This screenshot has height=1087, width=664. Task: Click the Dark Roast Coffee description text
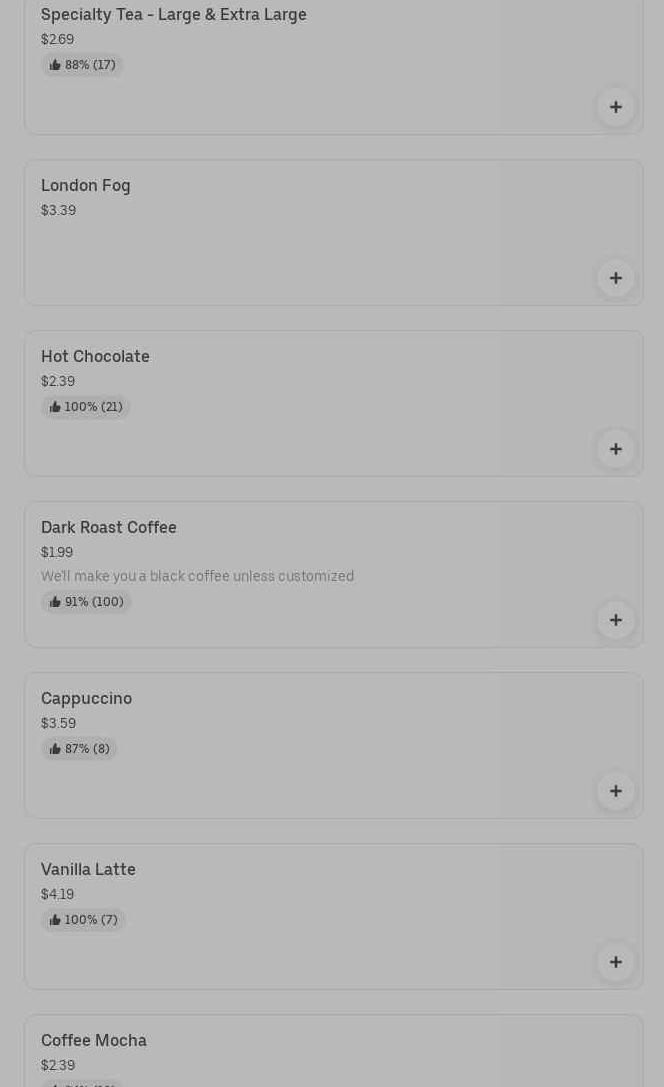[x=197, y=577]
